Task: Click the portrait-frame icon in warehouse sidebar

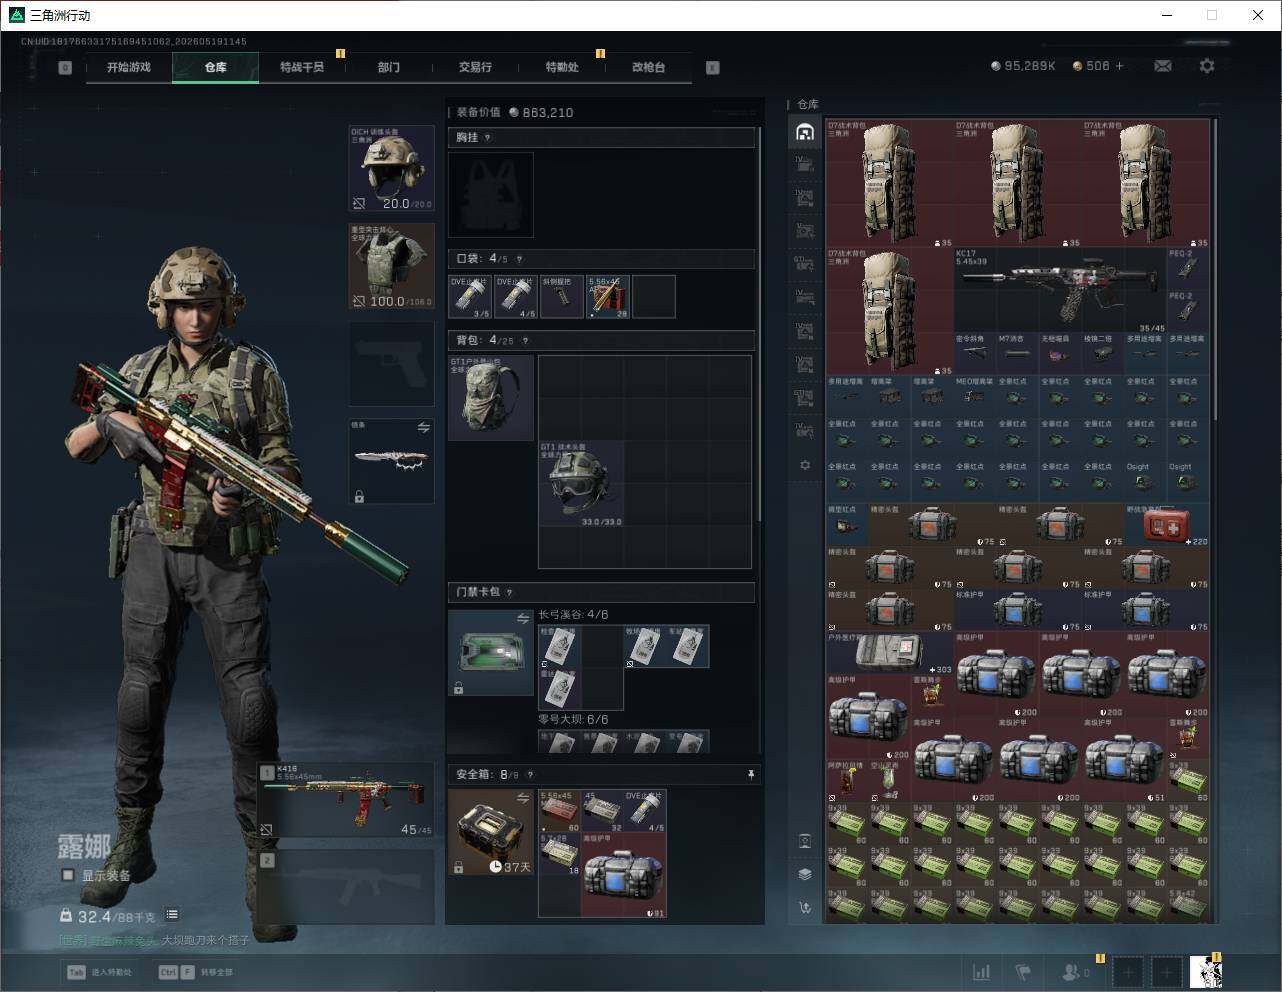Action: pyautogui.click(x=805, y=841)
